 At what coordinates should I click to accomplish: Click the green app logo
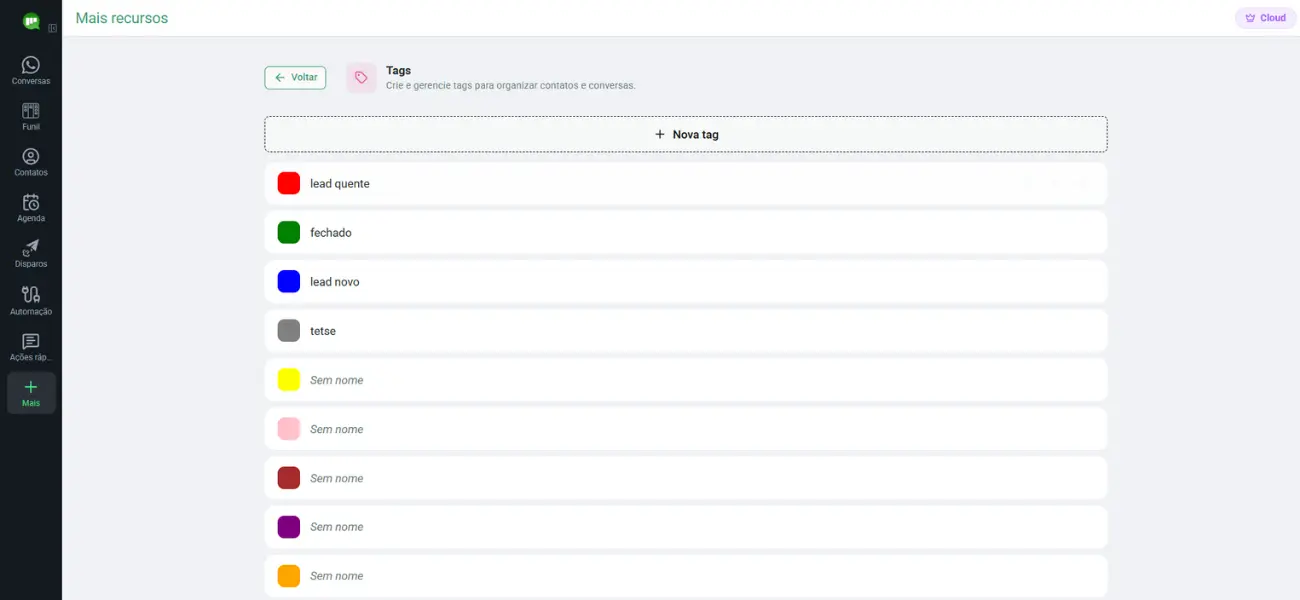(31, 21)
